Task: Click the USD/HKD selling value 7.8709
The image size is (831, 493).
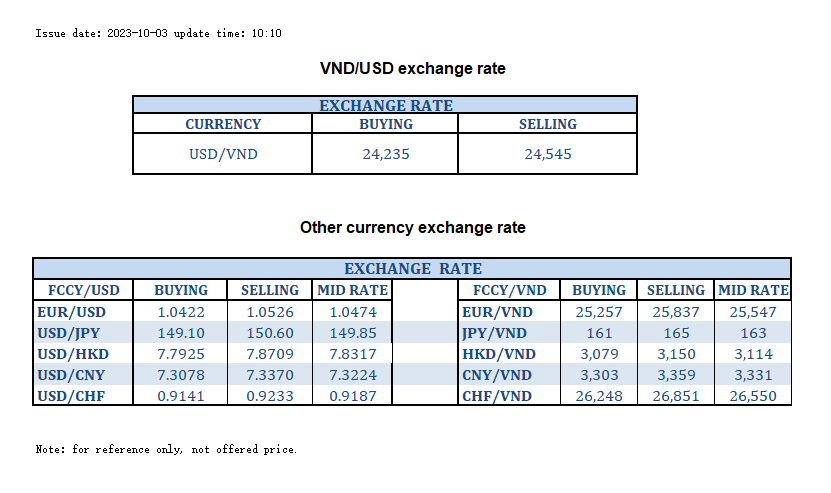Action: 270,354
